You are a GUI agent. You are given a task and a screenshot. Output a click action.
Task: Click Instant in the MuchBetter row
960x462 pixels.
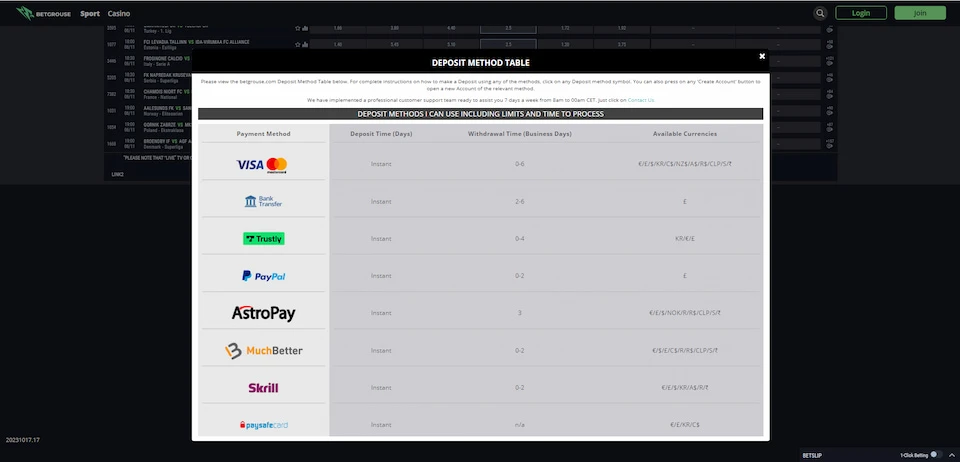pyautogui.click(x=381, y=351)
